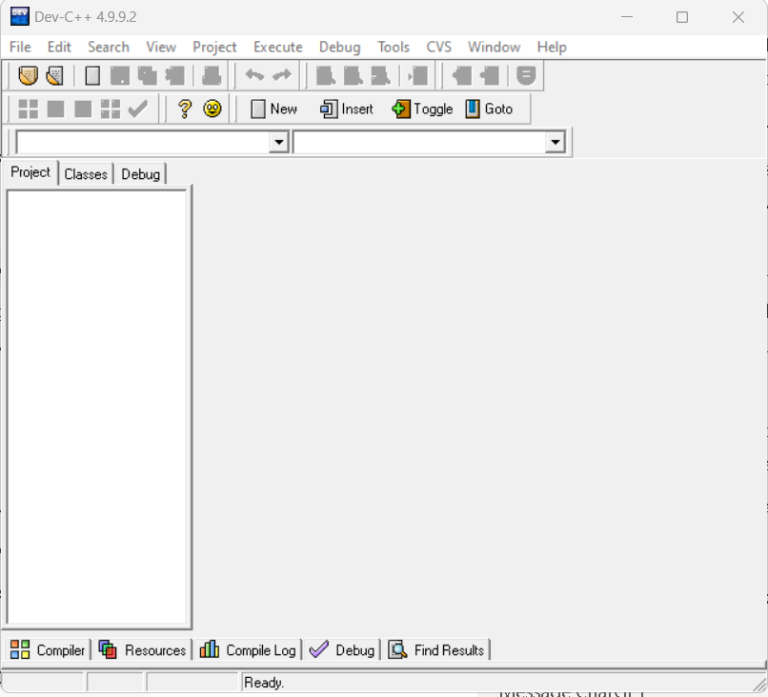Switch to the Debug tab in left panel
Viewport: 768px width, 697px height.
click(141, 174)
